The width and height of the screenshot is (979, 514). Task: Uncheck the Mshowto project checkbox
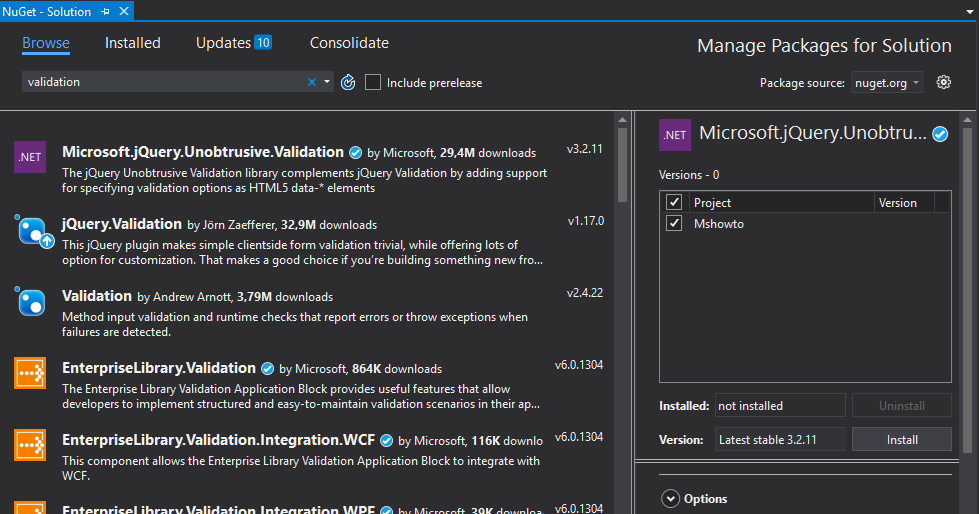[x=674, y=224]
